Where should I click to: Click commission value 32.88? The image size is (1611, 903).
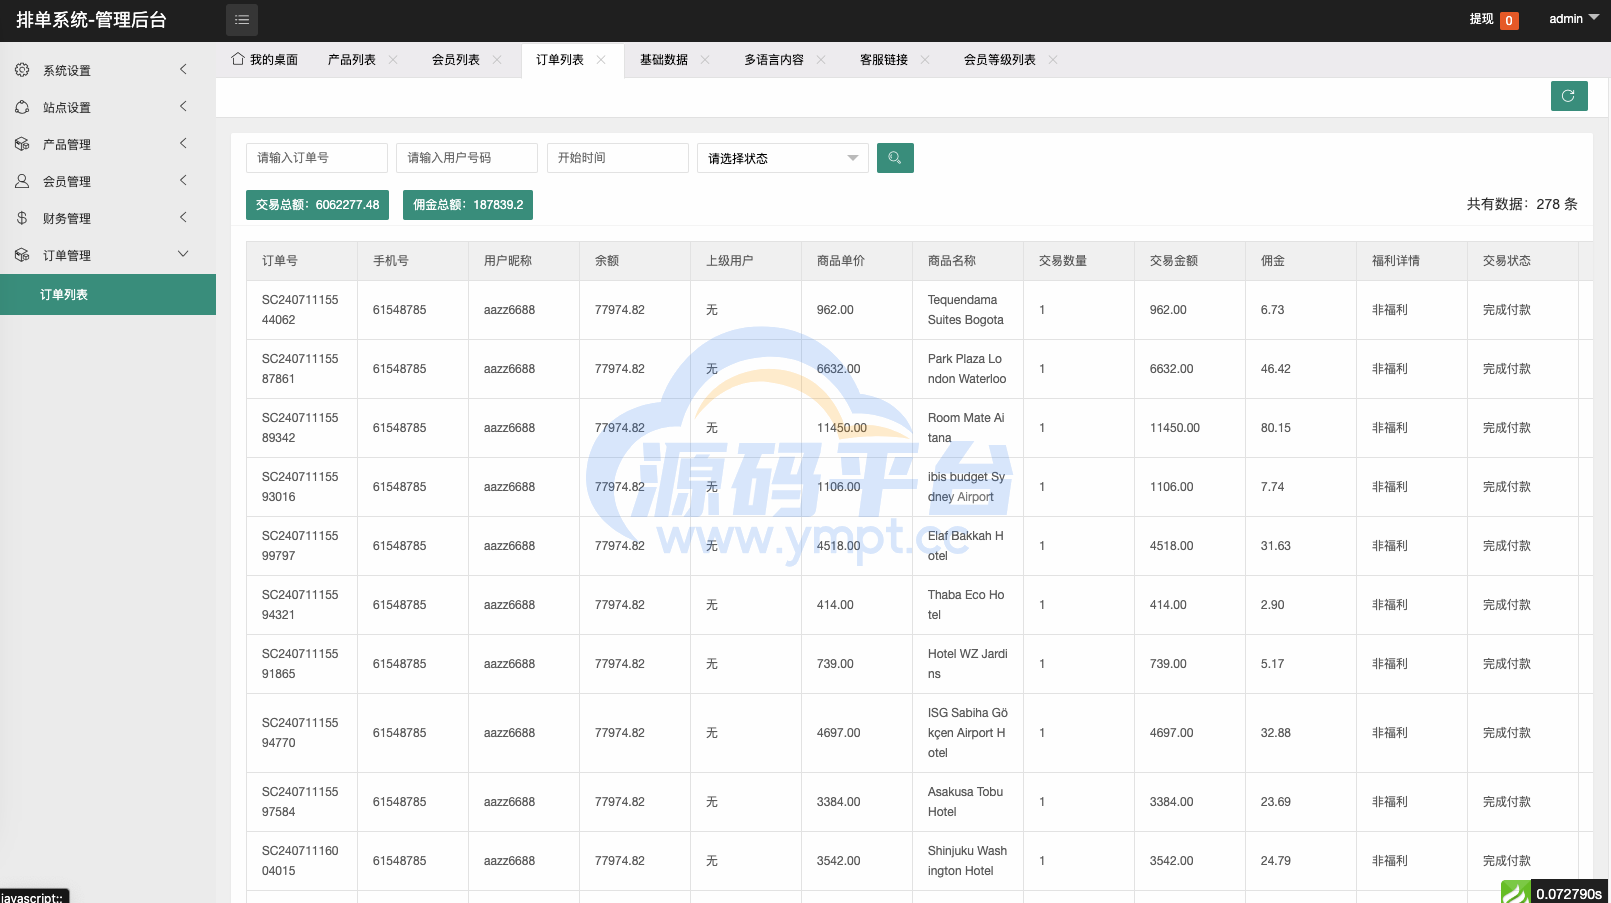point(1276,733)
